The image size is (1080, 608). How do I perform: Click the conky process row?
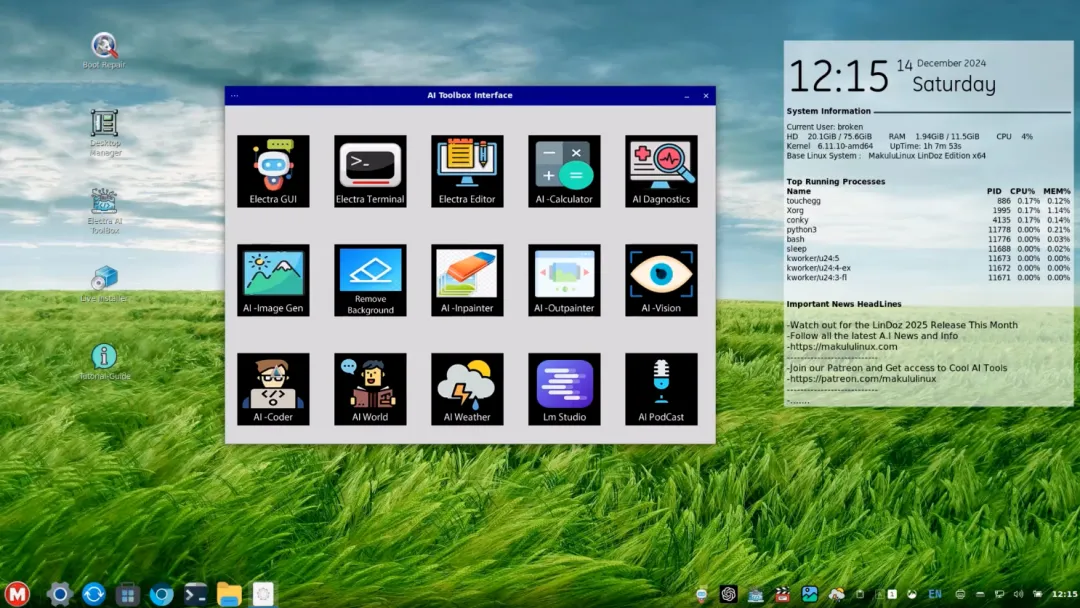pos(928,220)
